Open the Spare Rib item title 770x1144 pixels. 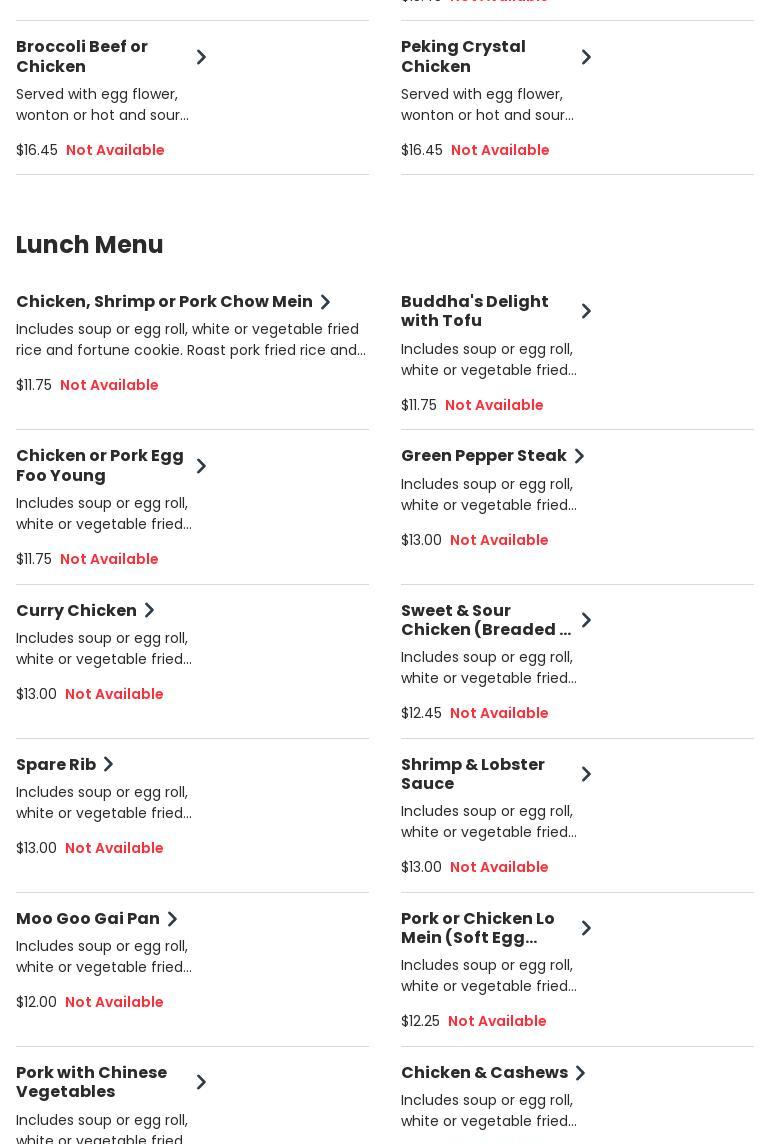click(56, 765)
